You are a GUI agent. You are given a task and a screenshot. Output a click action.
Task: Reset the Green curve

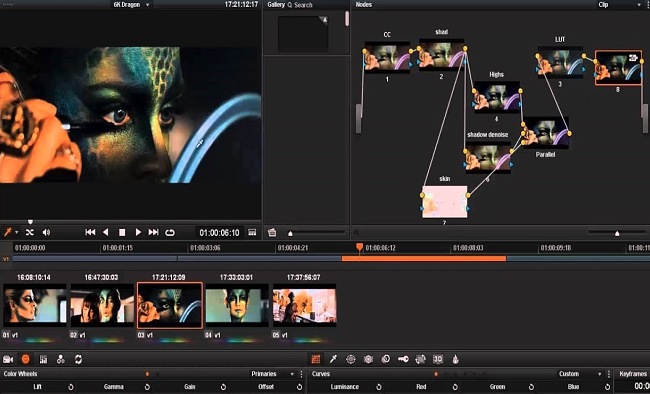tap(531, 387)
